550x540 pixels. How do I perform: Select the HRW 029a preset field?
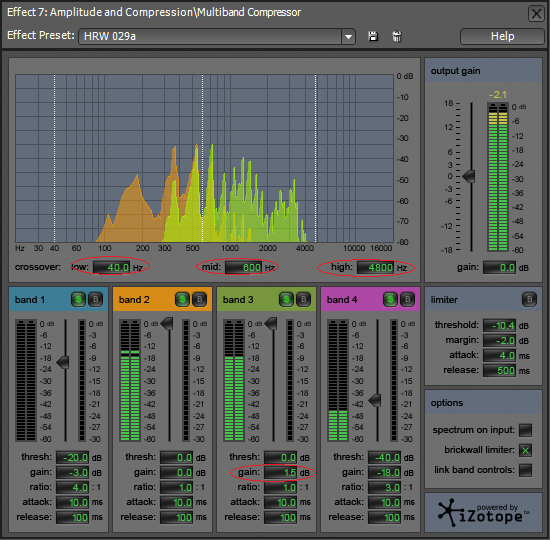tap(210, 36)
